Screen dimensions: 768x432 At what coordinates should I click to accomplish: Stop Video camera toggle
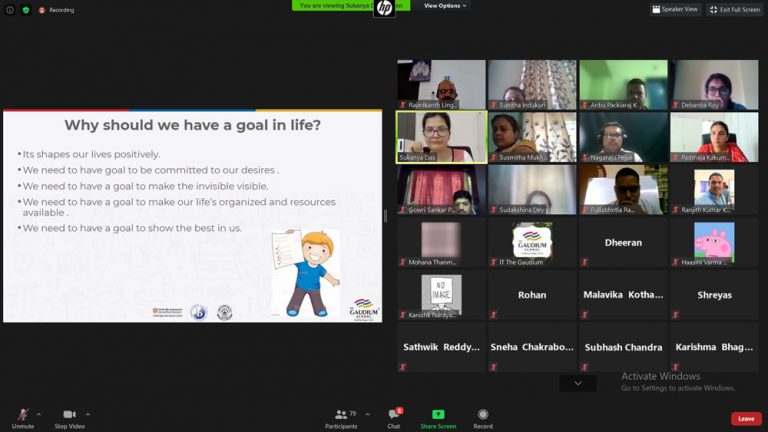pos(69,415)
